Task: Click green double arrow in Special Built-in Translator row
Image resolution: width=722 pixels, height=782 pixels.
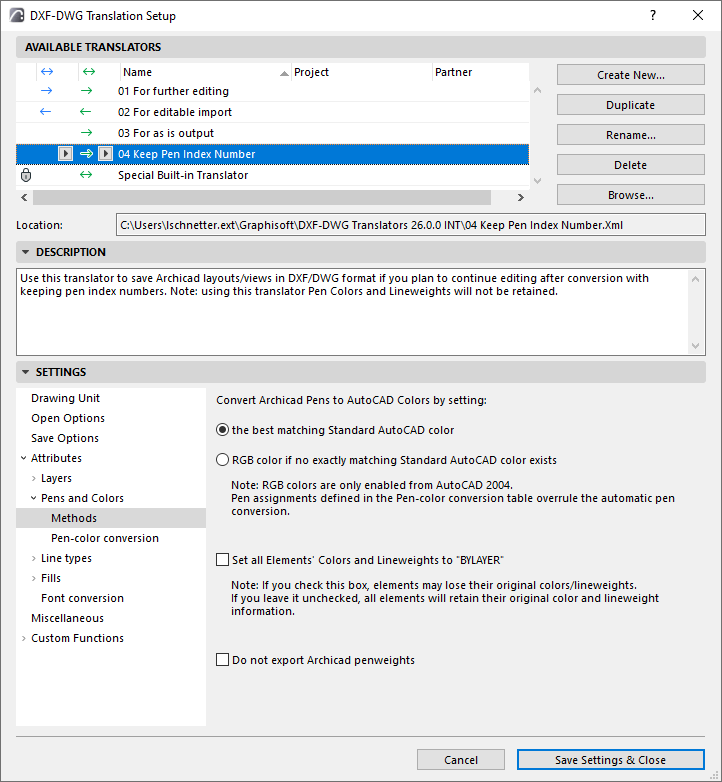Action: tap(86, 175)
